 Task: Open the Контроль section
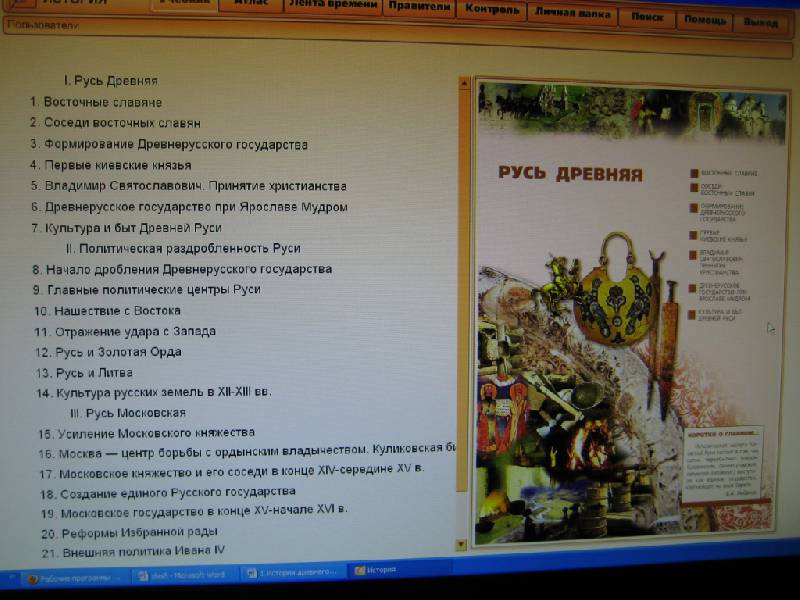tap(491, 11)
